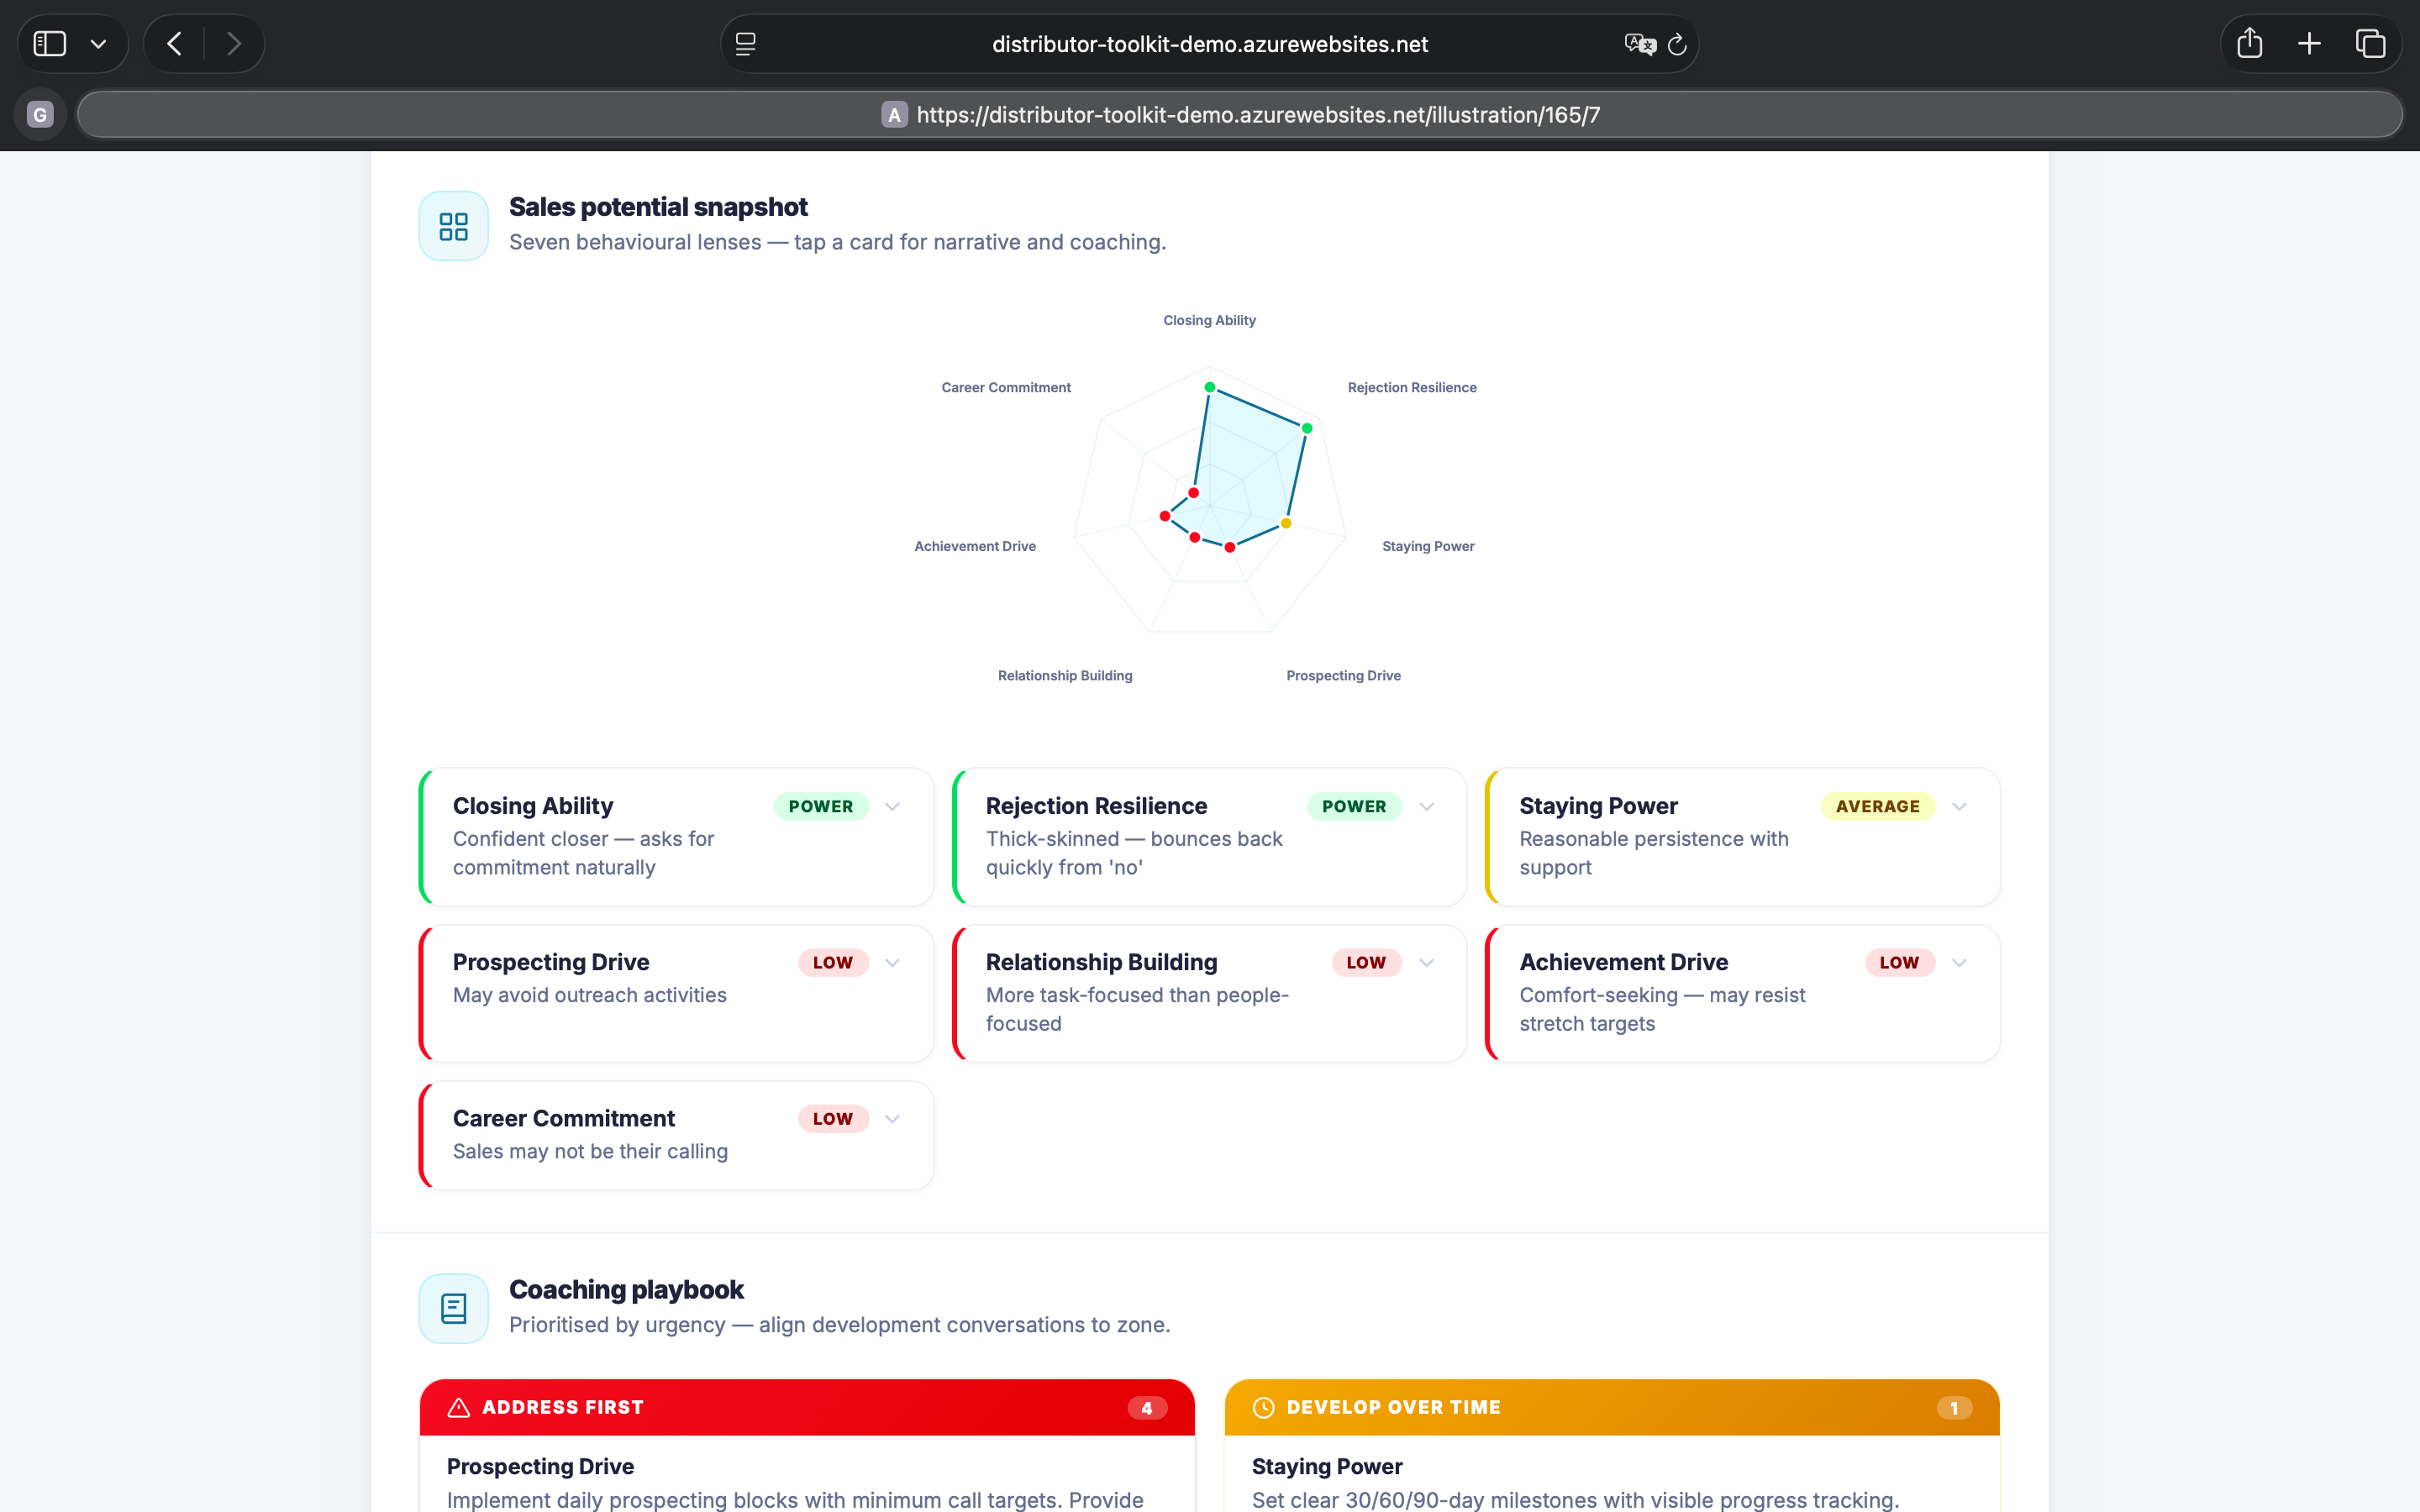Expand the Closing Ability card details
This screenshot has width=2420, height=1512.
(x=892, y=806)
